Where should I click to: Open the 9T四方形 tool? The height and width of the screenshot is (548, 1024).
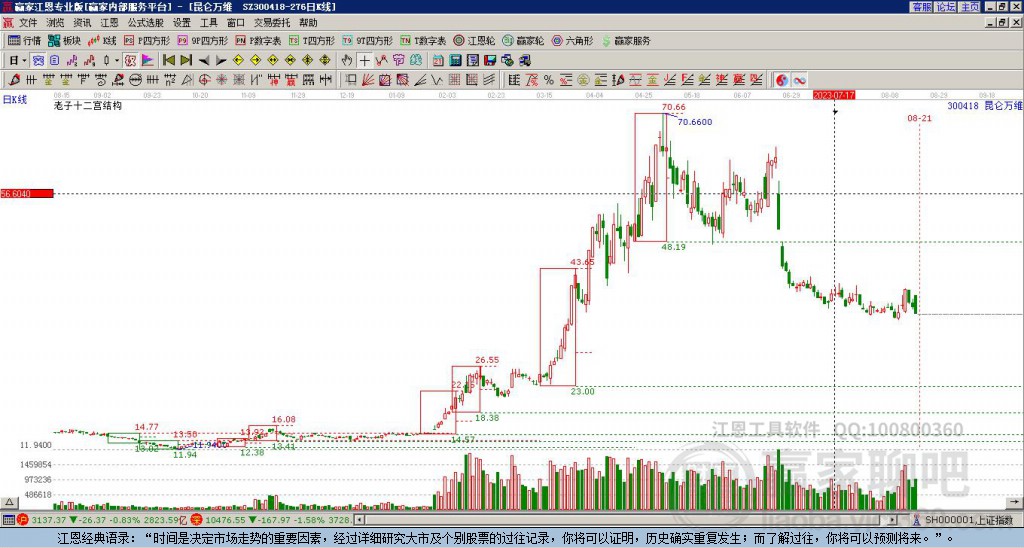[368, 40]
